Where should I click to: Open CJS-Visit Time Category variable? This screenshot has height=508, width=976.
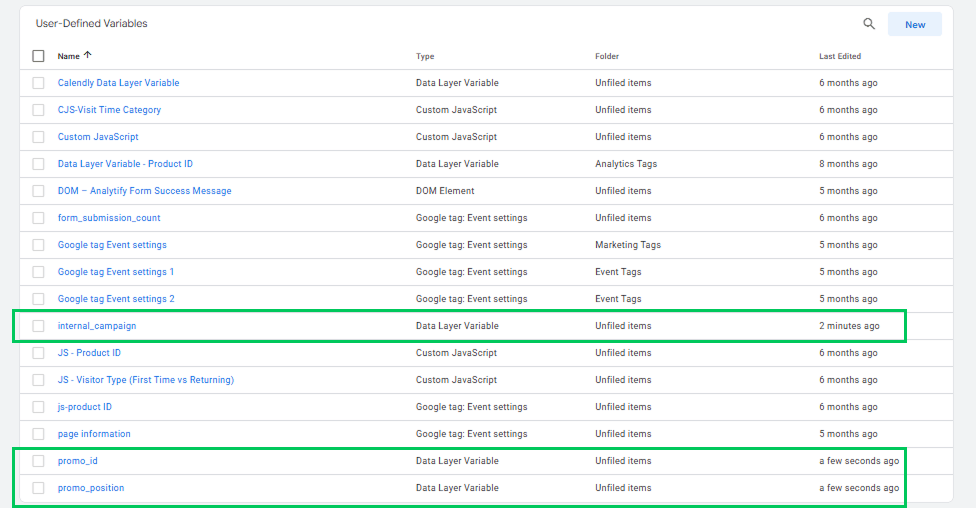tap(110, 110)
